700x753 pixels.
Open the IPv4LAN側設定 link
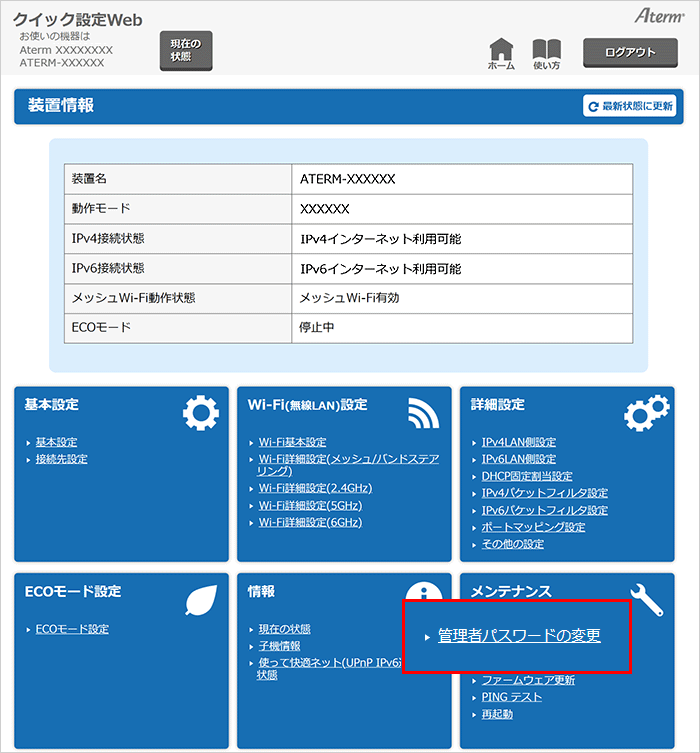click(x=519, y=442)
